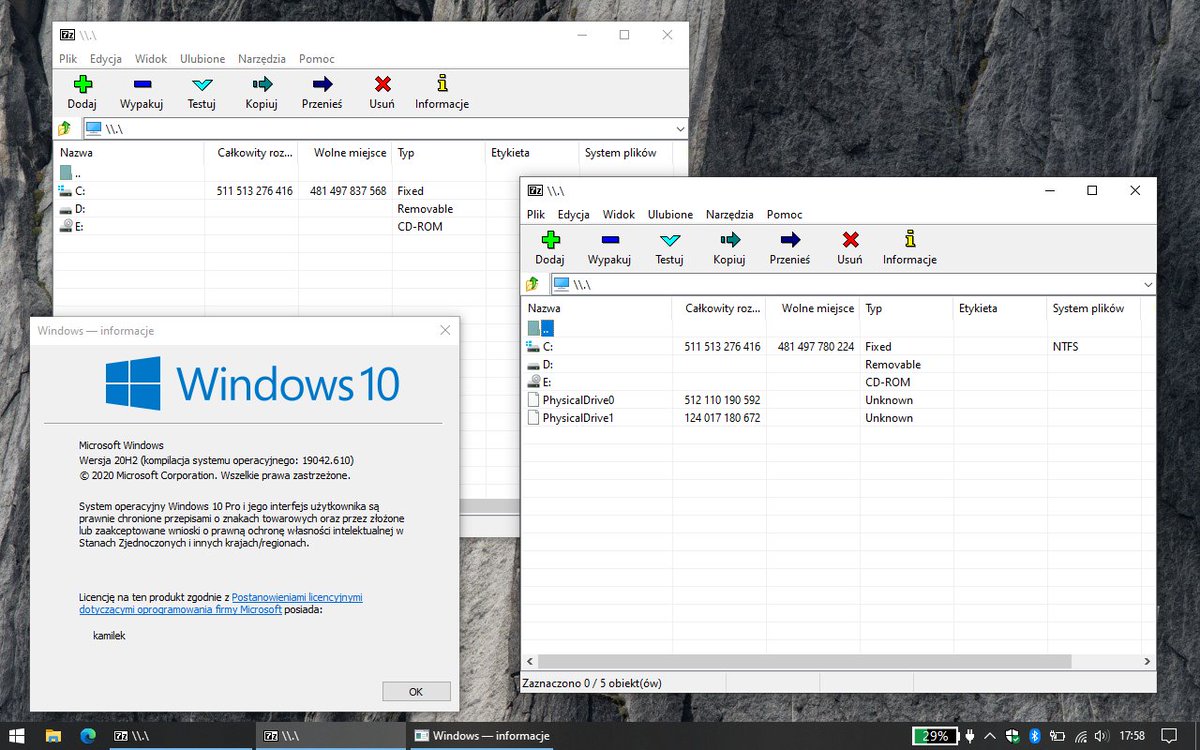This screenshot has width=1200, height=750.
Task: Open the notification Action Center icon
Action: 1170,735
